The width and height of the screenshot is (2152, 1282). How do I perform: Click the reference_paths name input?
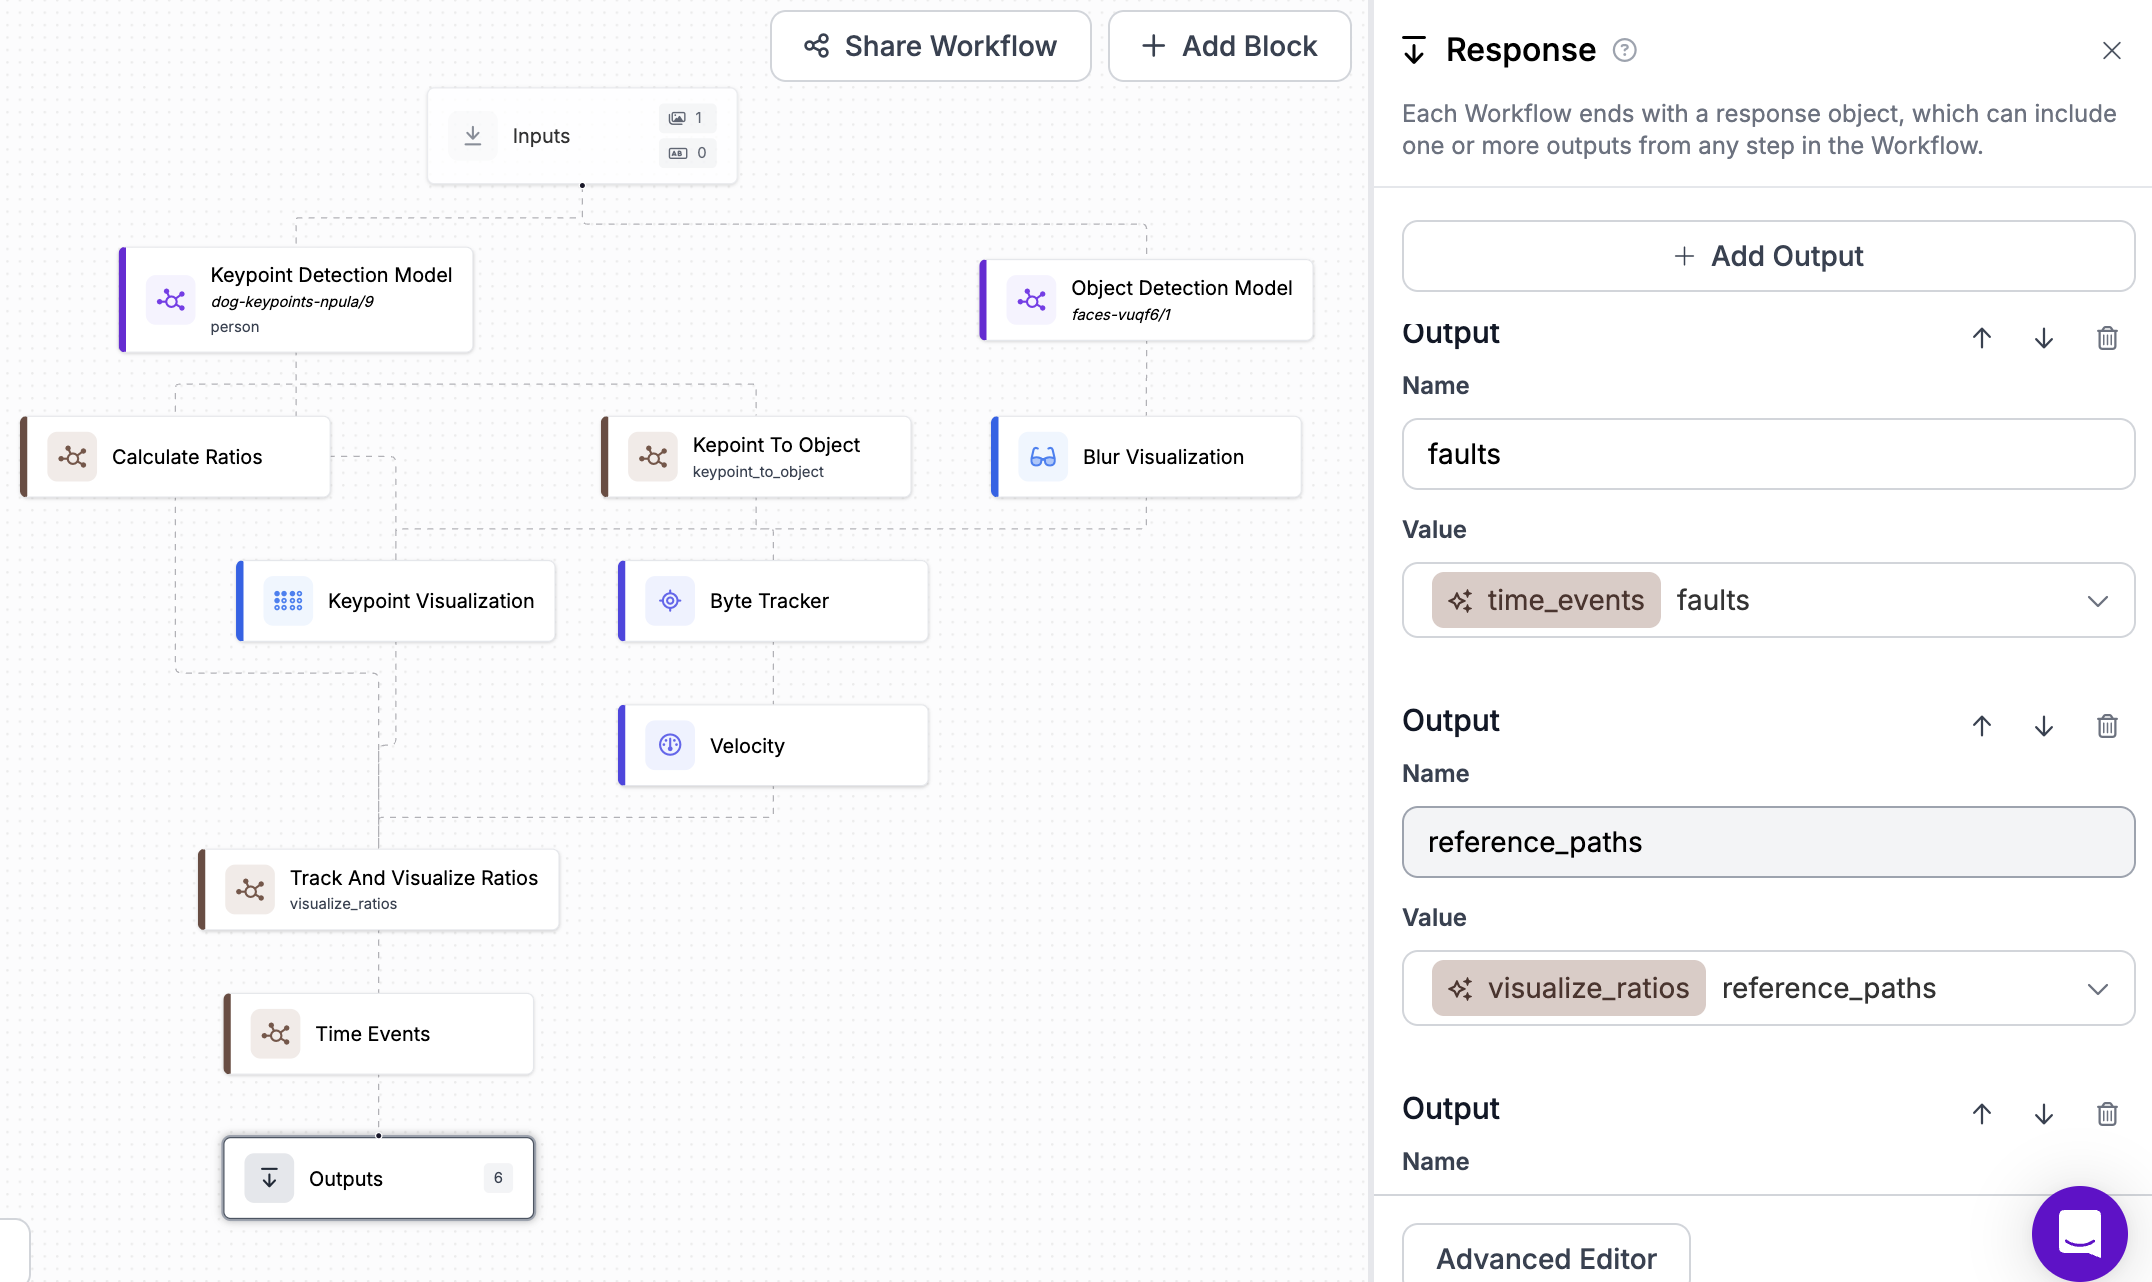tap(1768, 842)
